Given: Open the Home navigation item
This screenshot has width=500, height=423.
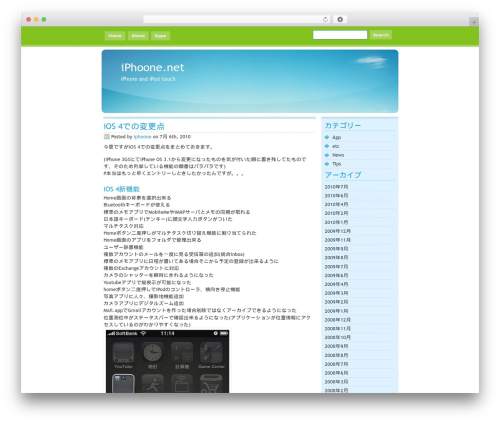Looking at the screenshot, I should 115,36.
